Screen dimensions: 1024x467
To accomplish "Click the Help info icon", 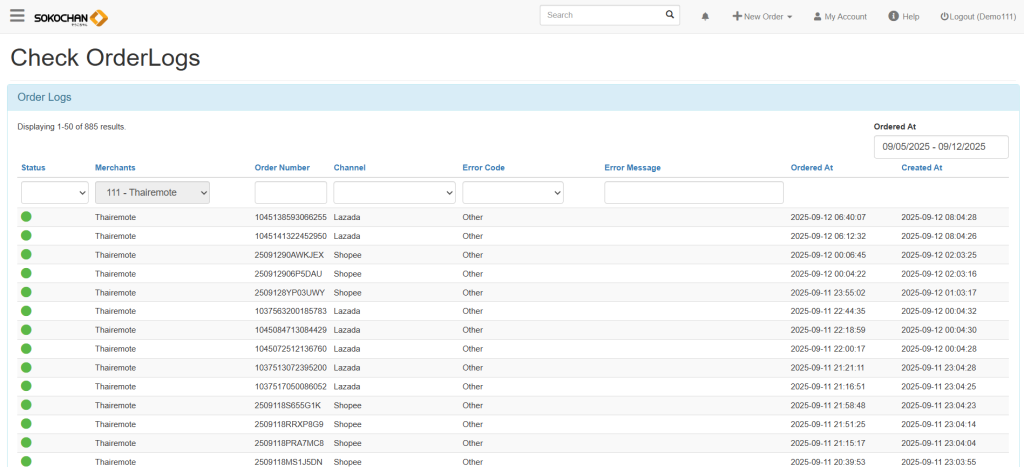I will click(893, 16).
